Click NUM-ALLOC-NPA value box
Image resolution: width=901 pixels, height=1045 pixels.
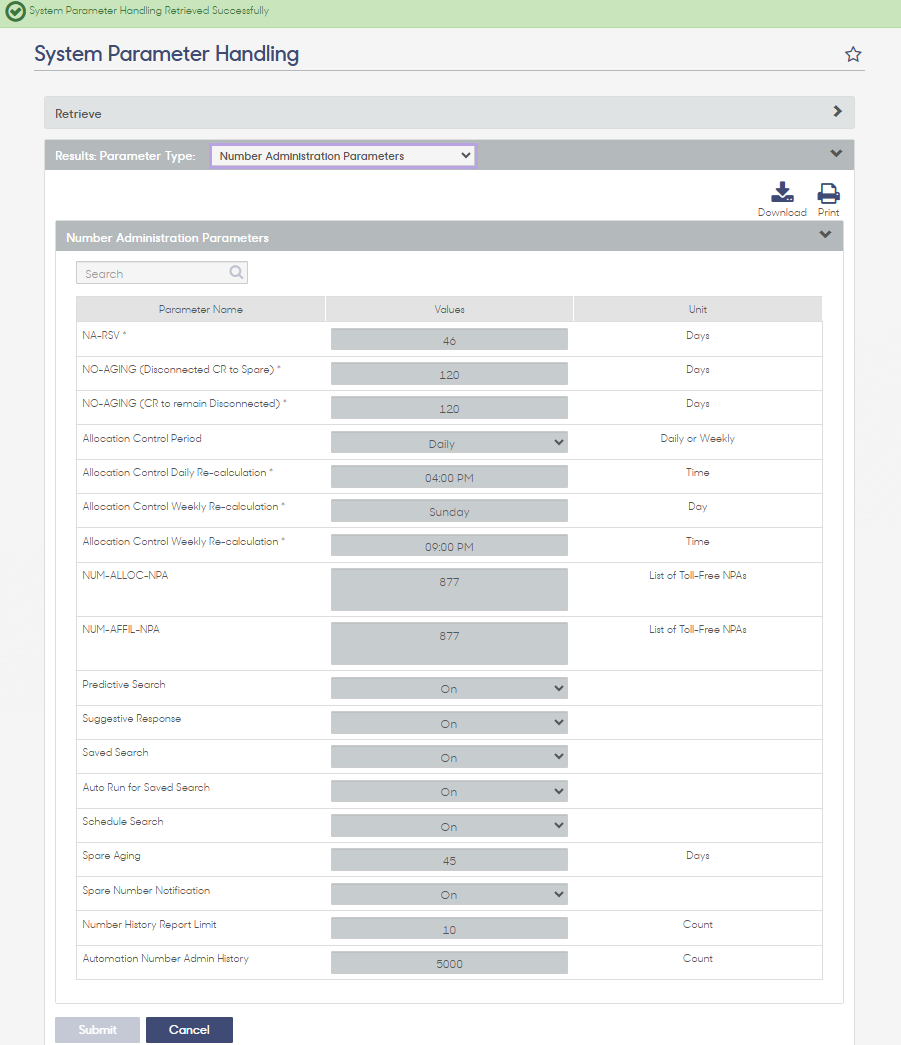tap(449, 590)
